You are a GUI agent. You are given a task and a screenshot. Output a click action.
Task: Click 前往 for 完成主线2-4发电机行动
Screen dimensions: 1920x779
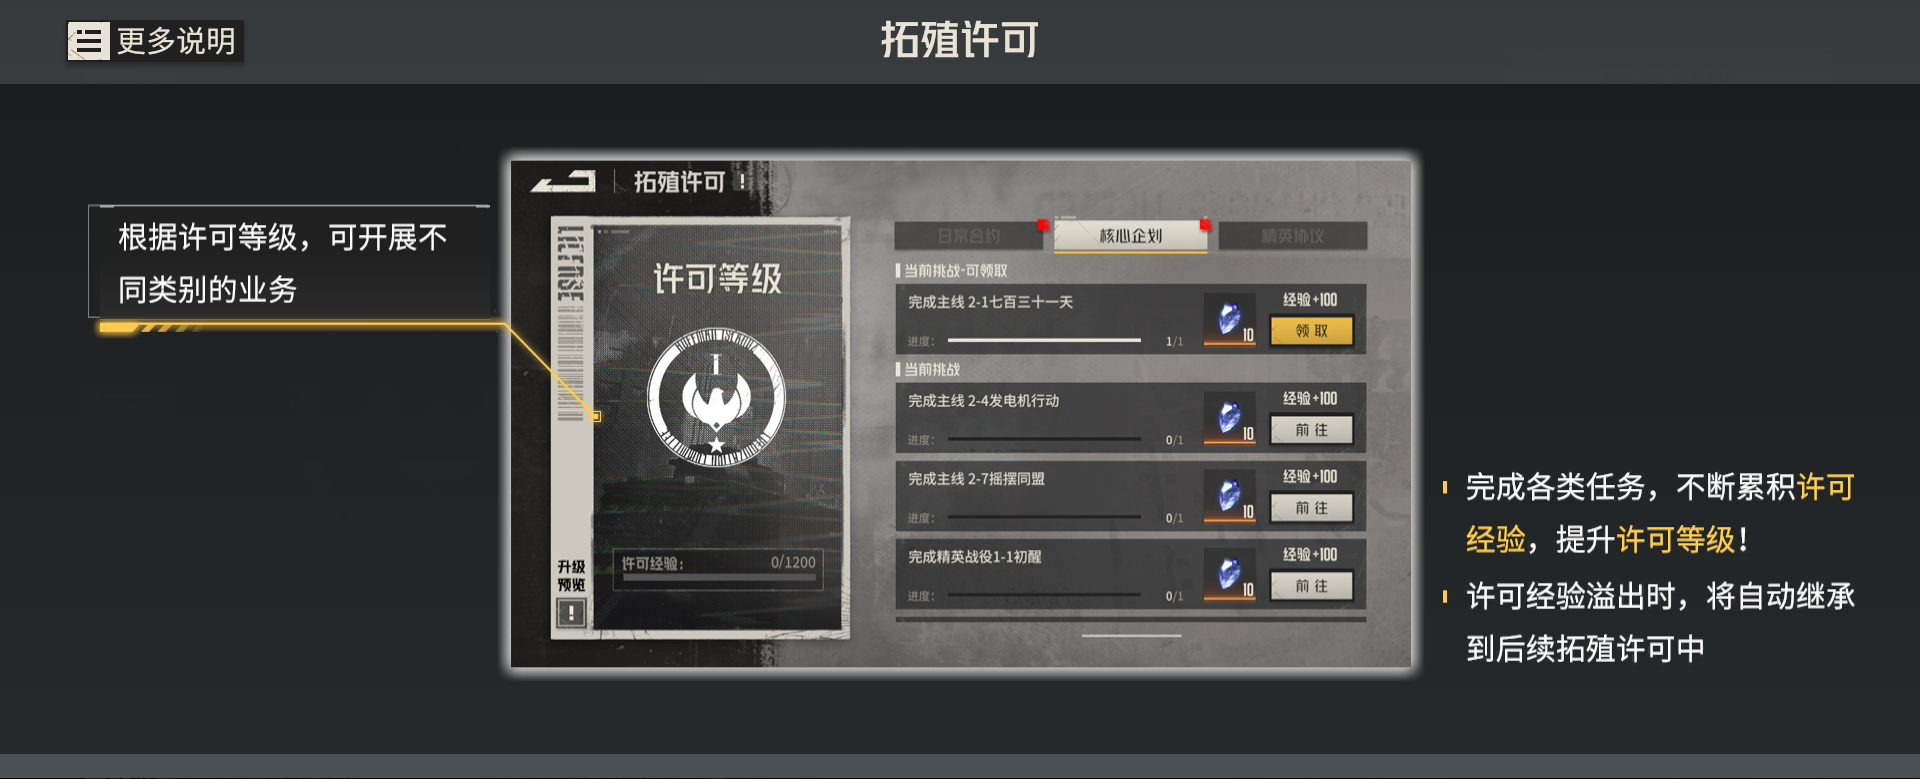pos(1311,429)
